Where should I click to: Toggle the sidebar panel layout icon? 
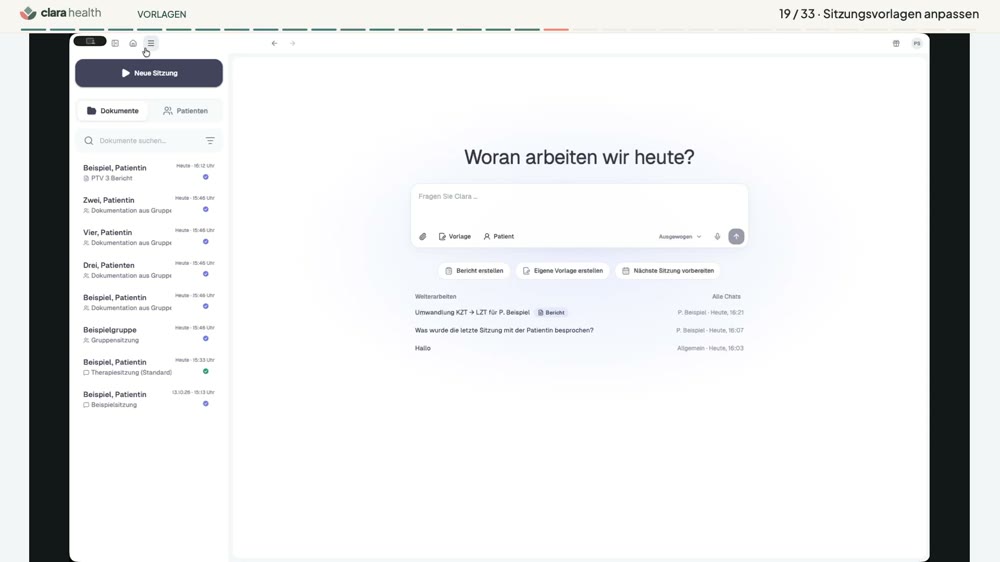click(x=115, y=43)
